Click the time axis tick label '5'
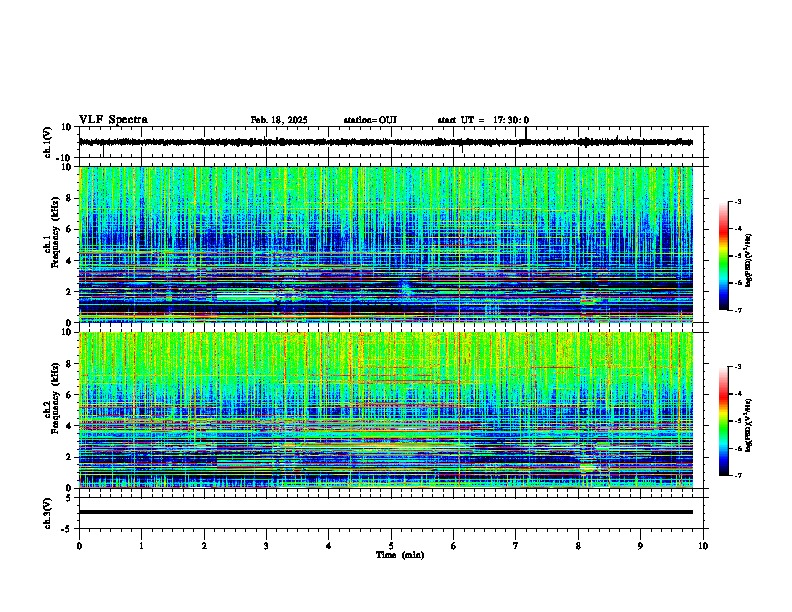The height and width of the screenshot is (612, 792). tap(391, 546)
